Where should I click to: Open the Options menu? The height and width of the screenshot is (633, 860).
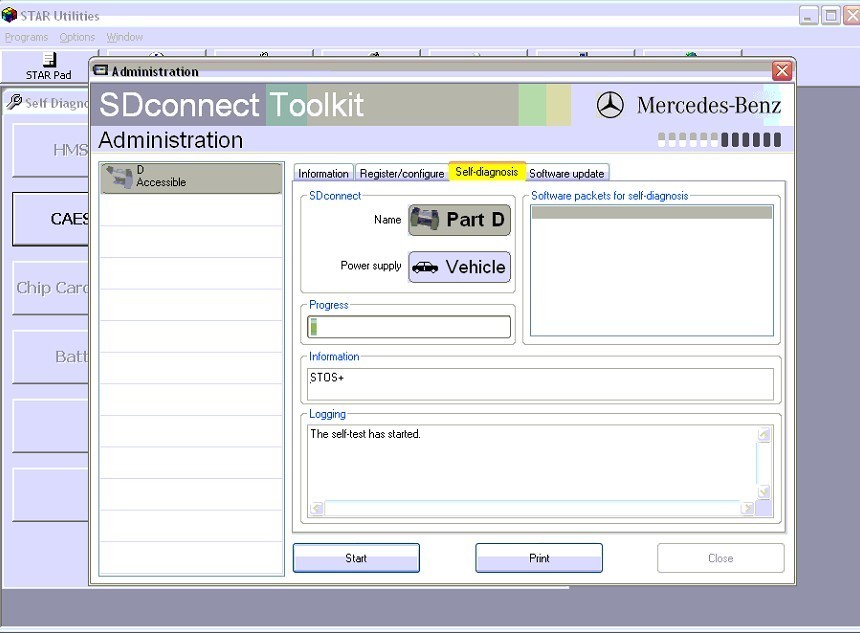pyautogui.click(x=77, y=37)
